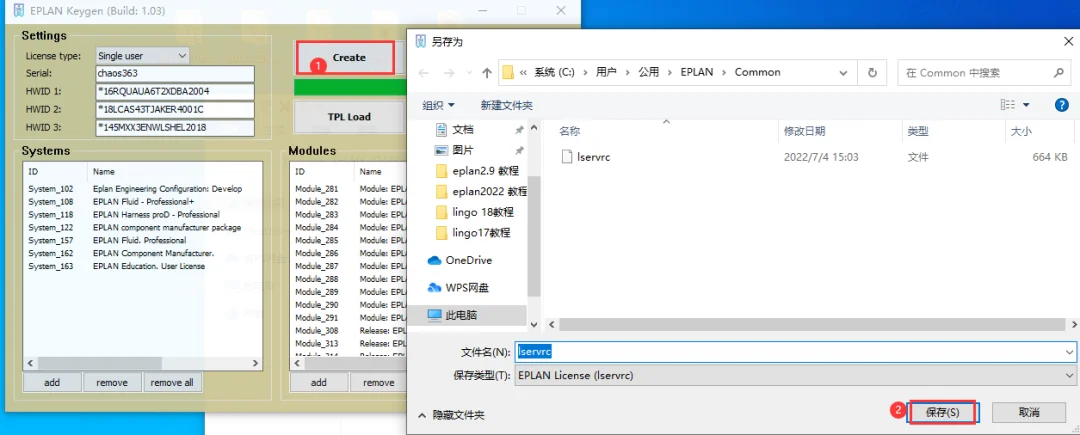1080x435 pixels.
Task: Click the Systems list right scroll arrow
Action: click(256, 363)
